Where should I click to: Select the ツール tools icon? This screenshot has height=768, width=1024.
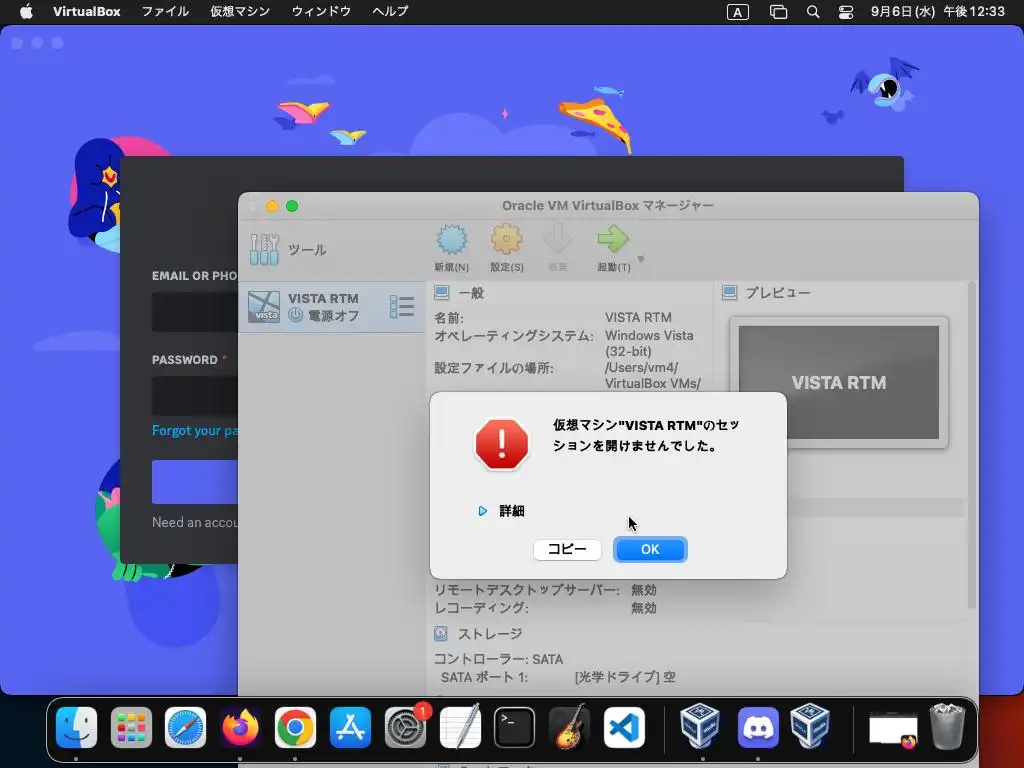[x=264, y=249]
